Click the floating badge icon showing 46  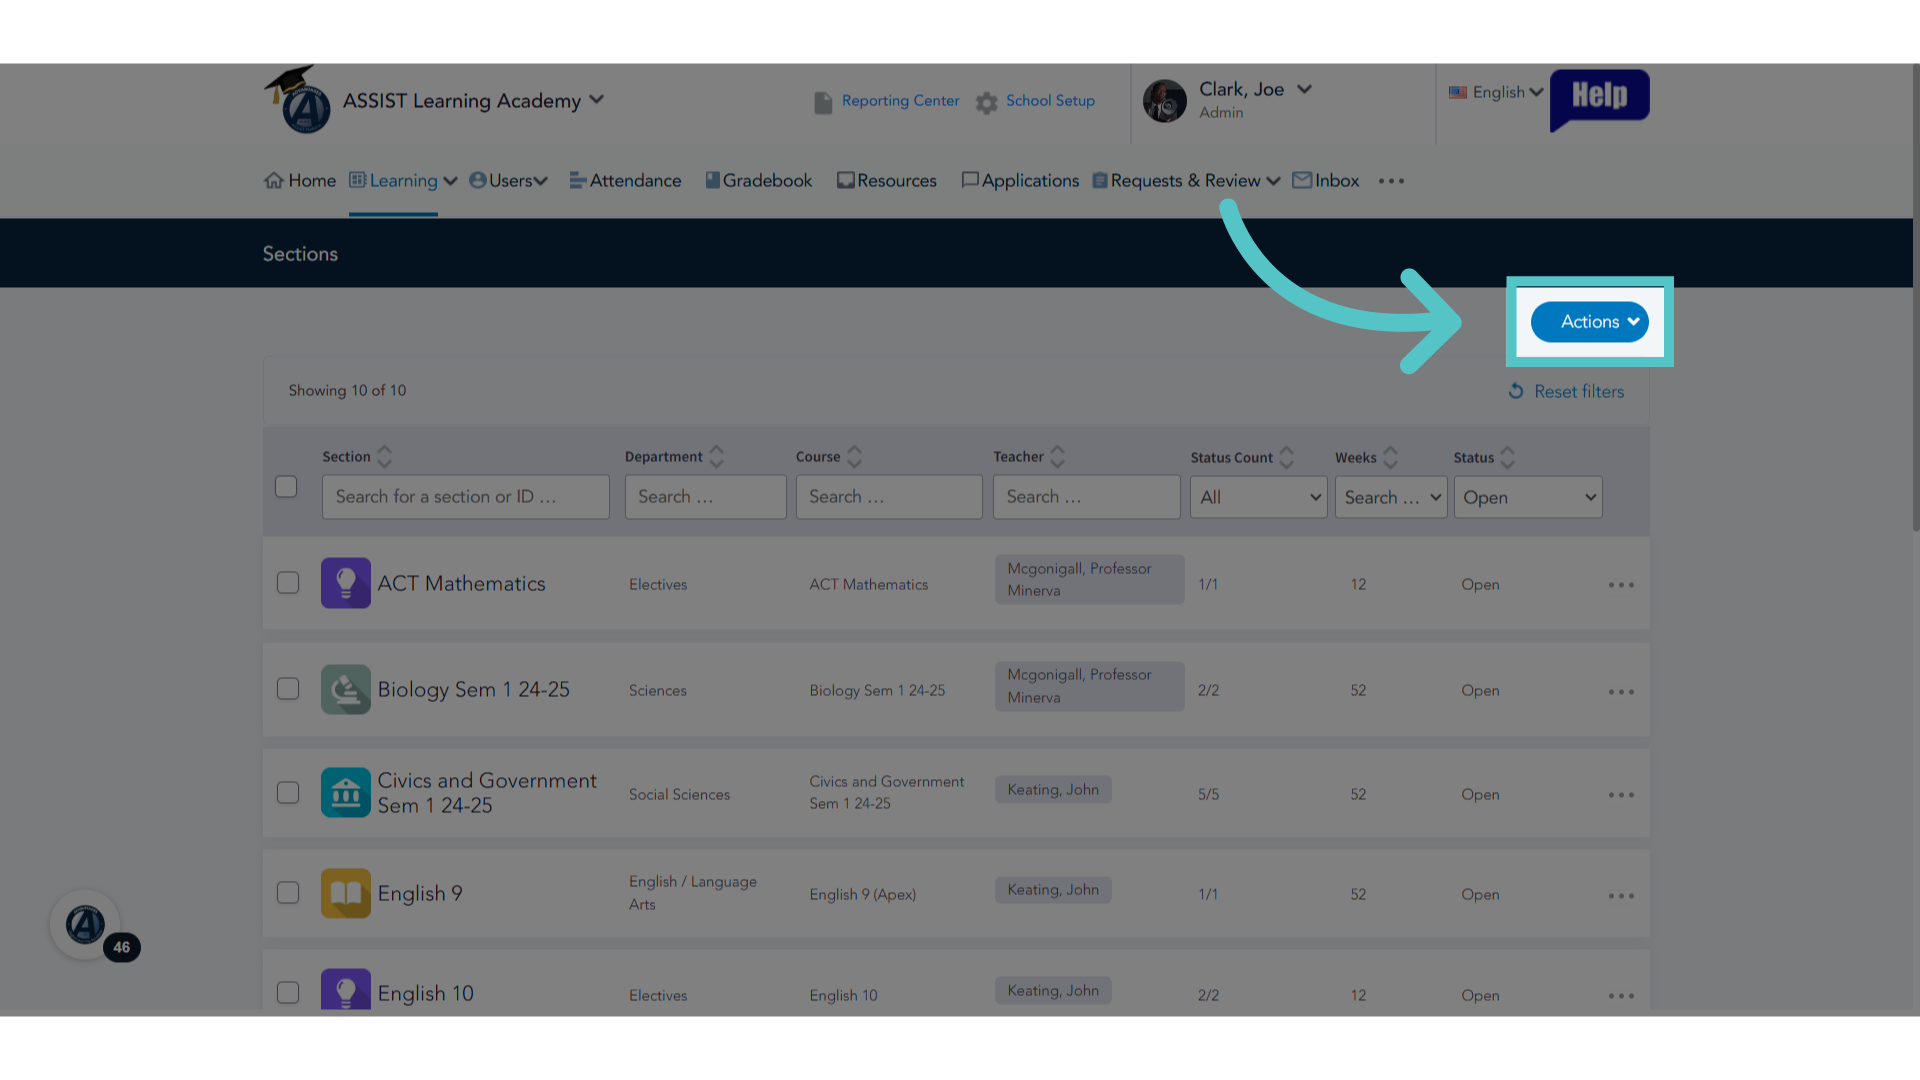86,925
